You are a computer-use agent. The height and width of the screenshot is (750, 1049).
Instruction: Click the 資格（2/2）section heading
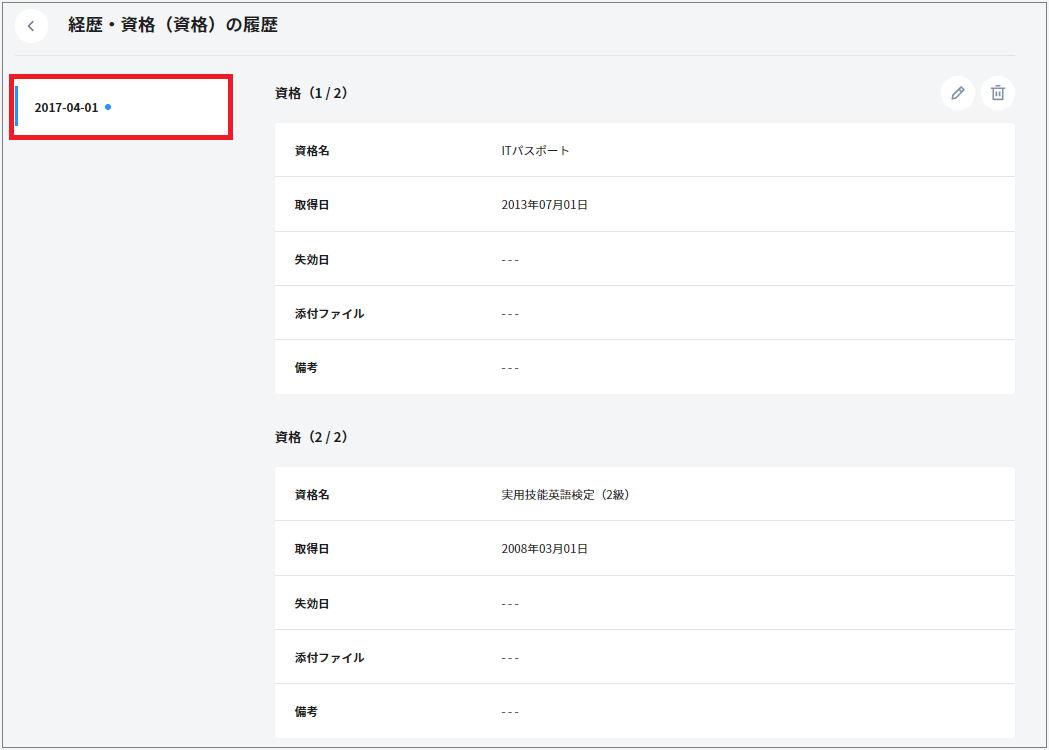[311, 437]
